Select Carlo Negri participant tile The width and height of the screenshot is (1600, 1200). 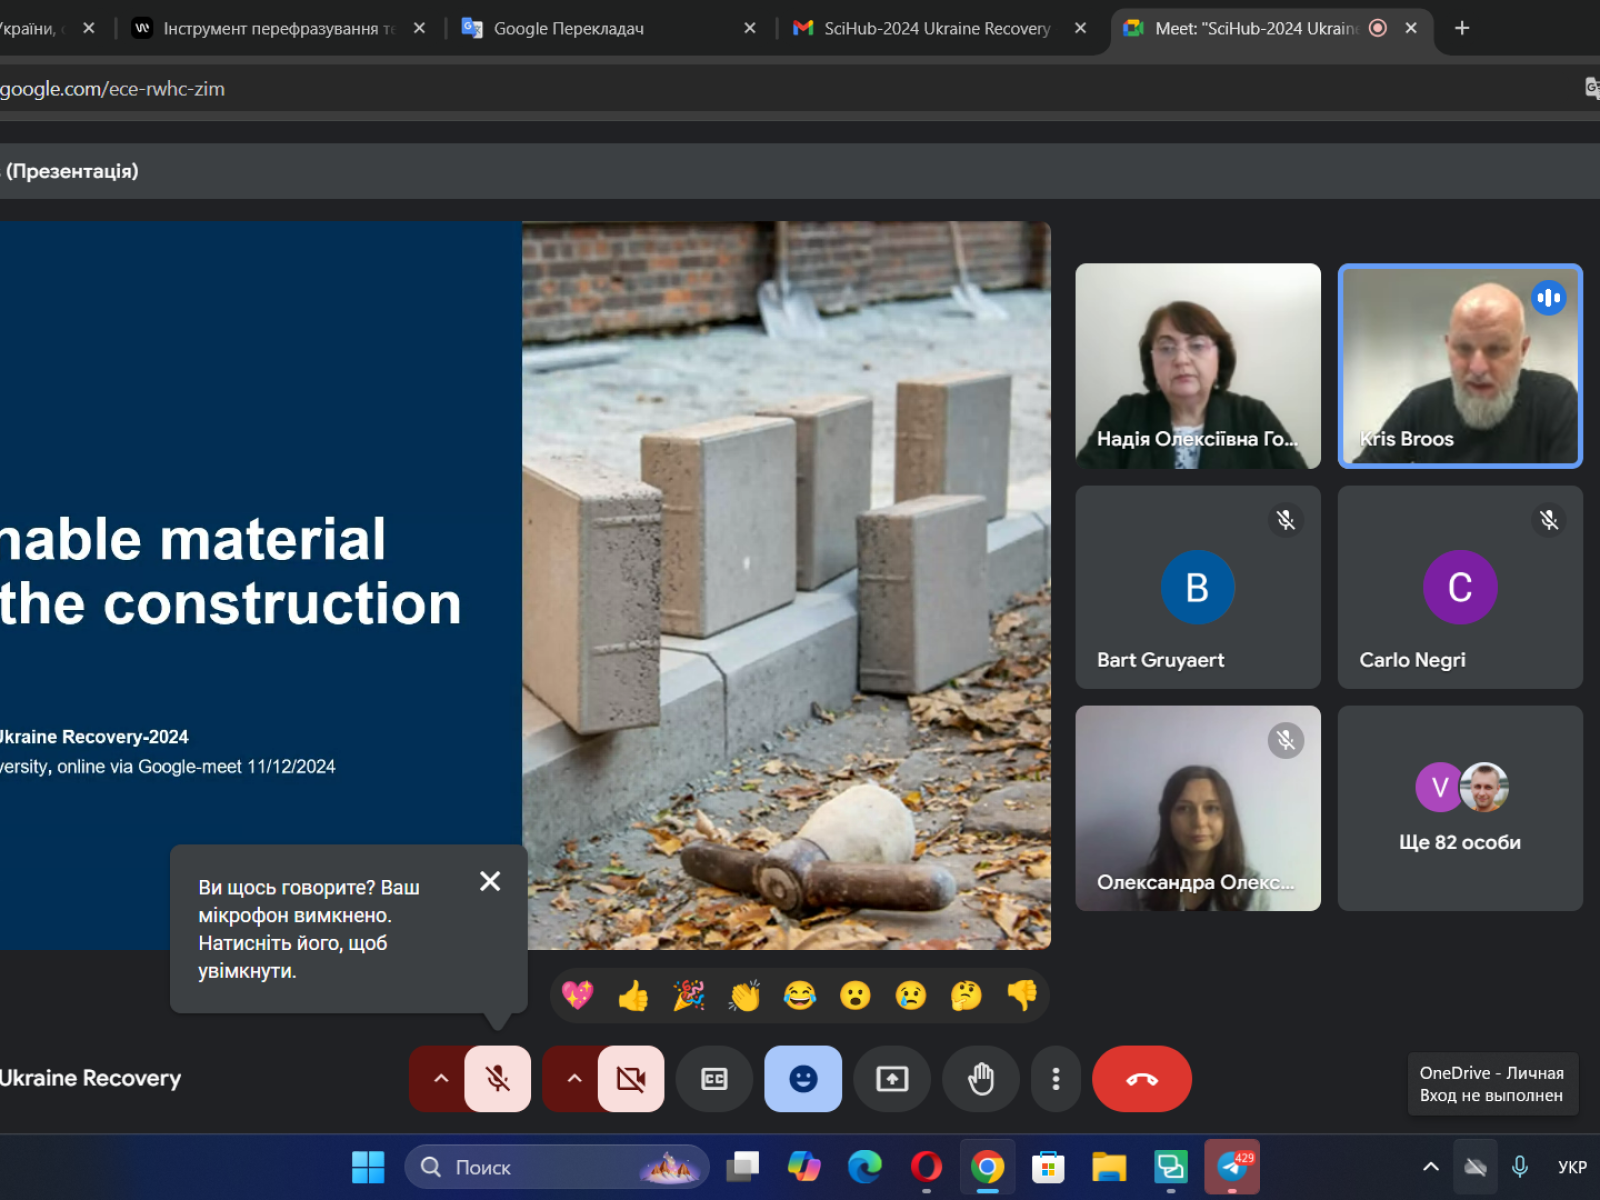[x=1460, y=587]
